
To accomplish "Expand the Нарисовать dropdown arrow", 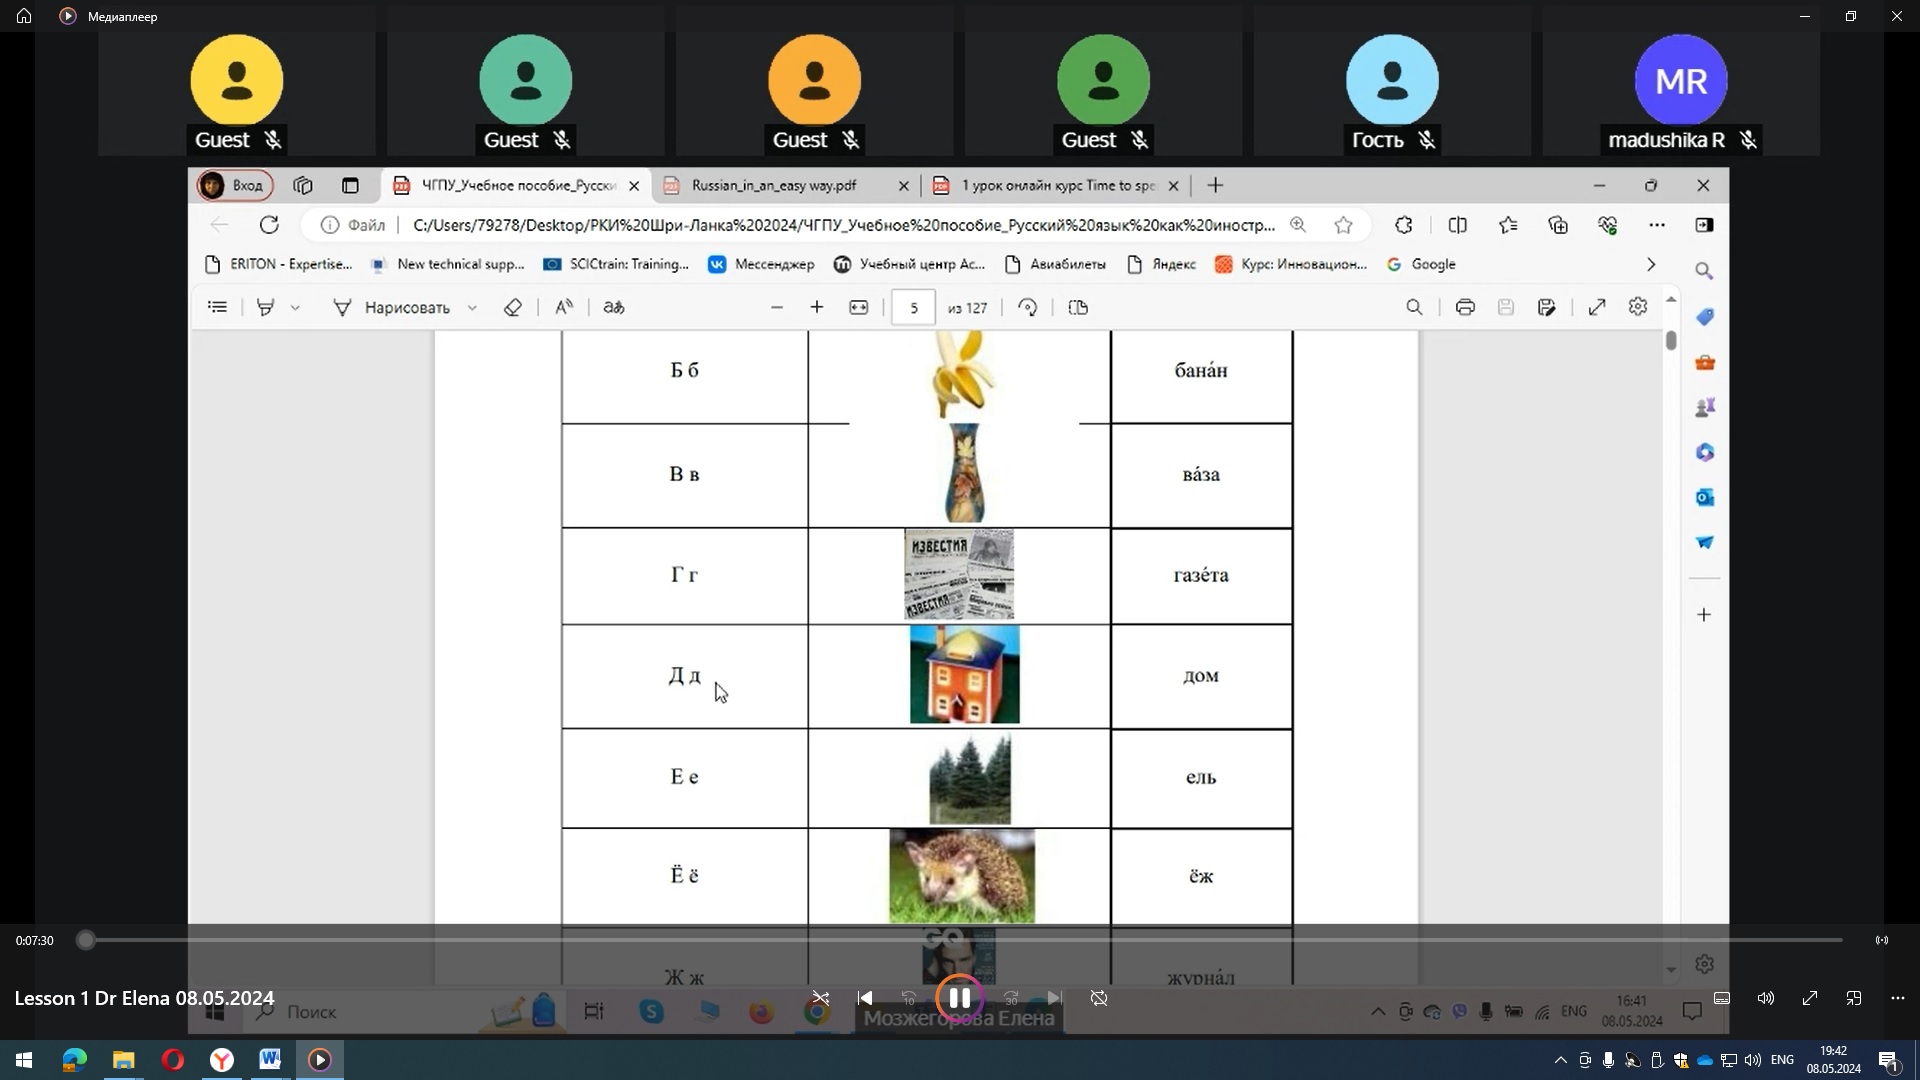I will pyautogui.click(x=472, y=308).
